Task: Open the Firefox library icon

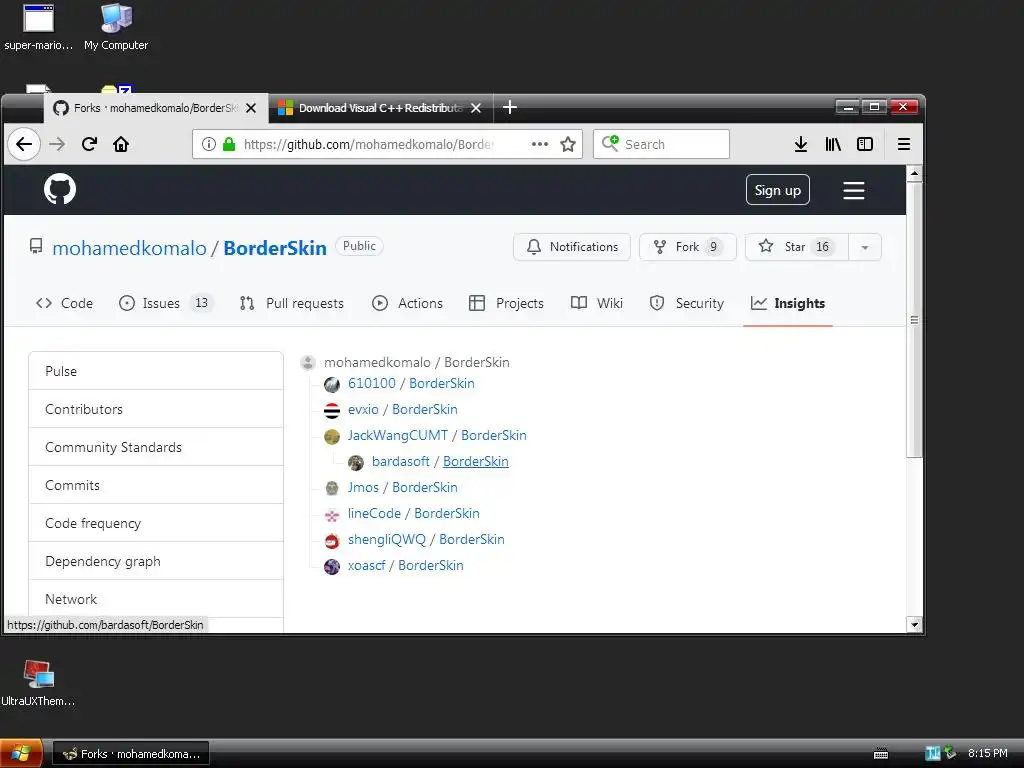Action: coord(833,144)
